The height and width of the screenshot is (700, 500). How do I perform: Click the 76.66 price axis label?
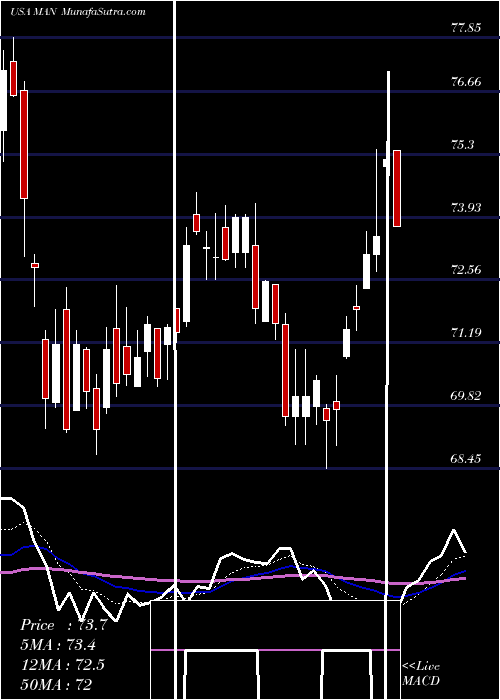point(466,82)
